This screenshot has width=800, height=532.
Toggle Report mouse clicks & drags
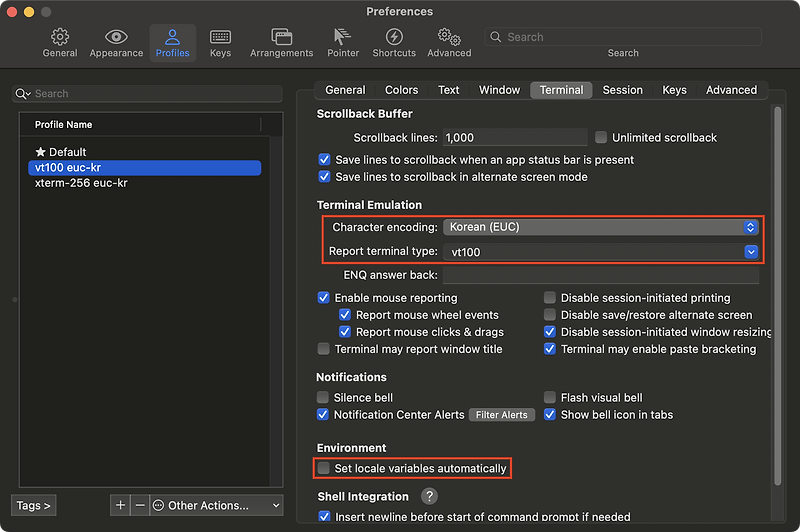(x=345, y=332)
